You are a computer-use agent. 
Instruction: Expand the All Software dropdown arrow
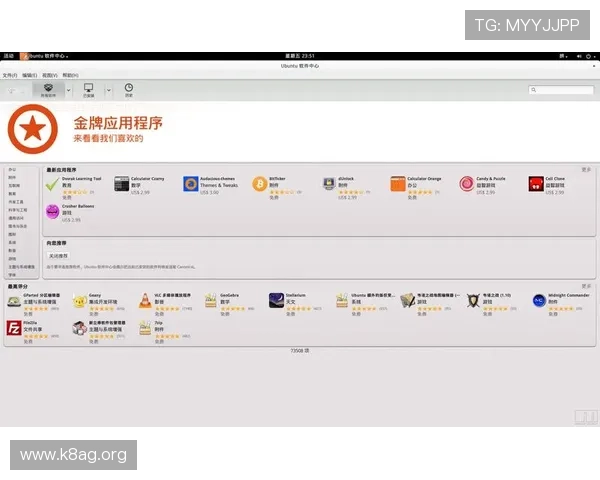point(69,91)
